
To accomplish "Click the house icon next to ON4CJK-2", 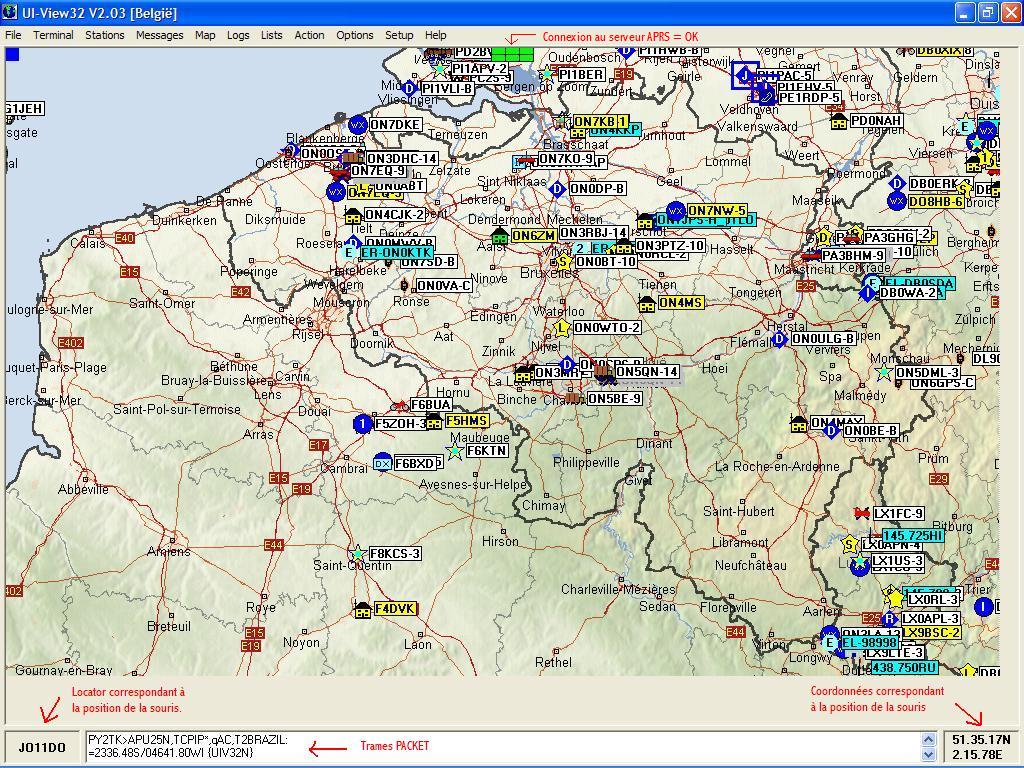I will (353, 216).
